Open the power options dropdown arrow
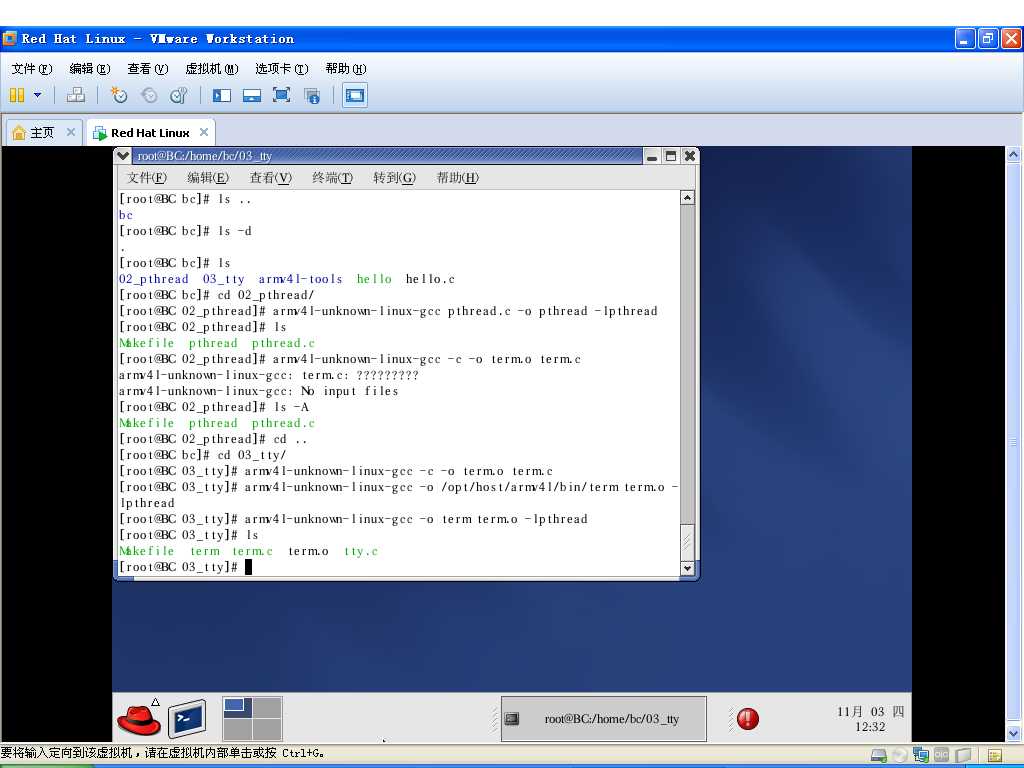 pyautogui.click(x=37, y=95)
